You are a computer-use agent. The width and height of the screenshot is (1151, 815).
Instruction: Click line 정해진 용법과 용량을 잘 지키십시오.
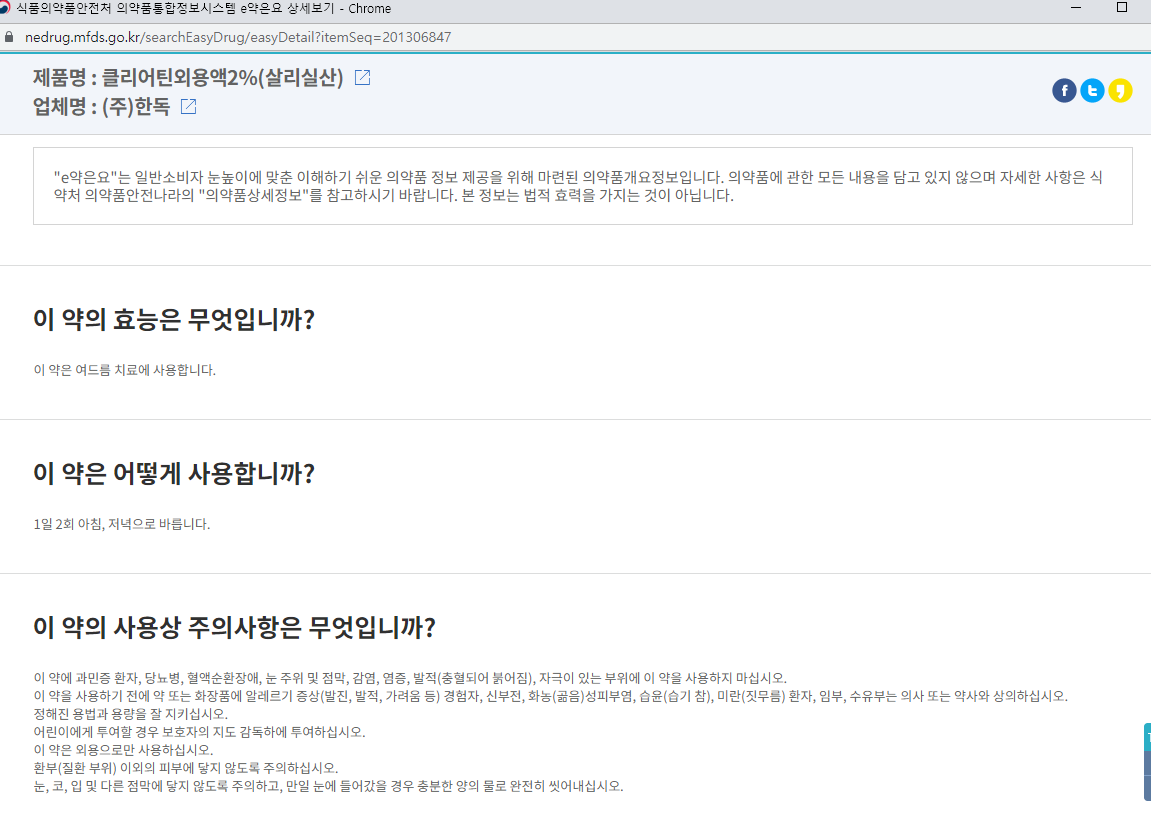click(131, 714)
